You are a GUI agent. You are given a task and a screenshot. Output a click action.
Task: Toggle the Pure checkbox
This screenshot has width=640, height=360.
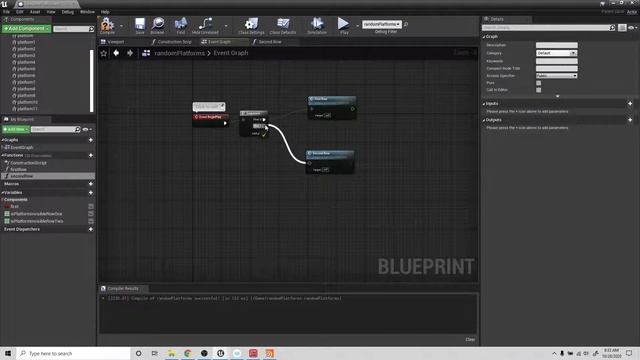[x=538, y=83]
